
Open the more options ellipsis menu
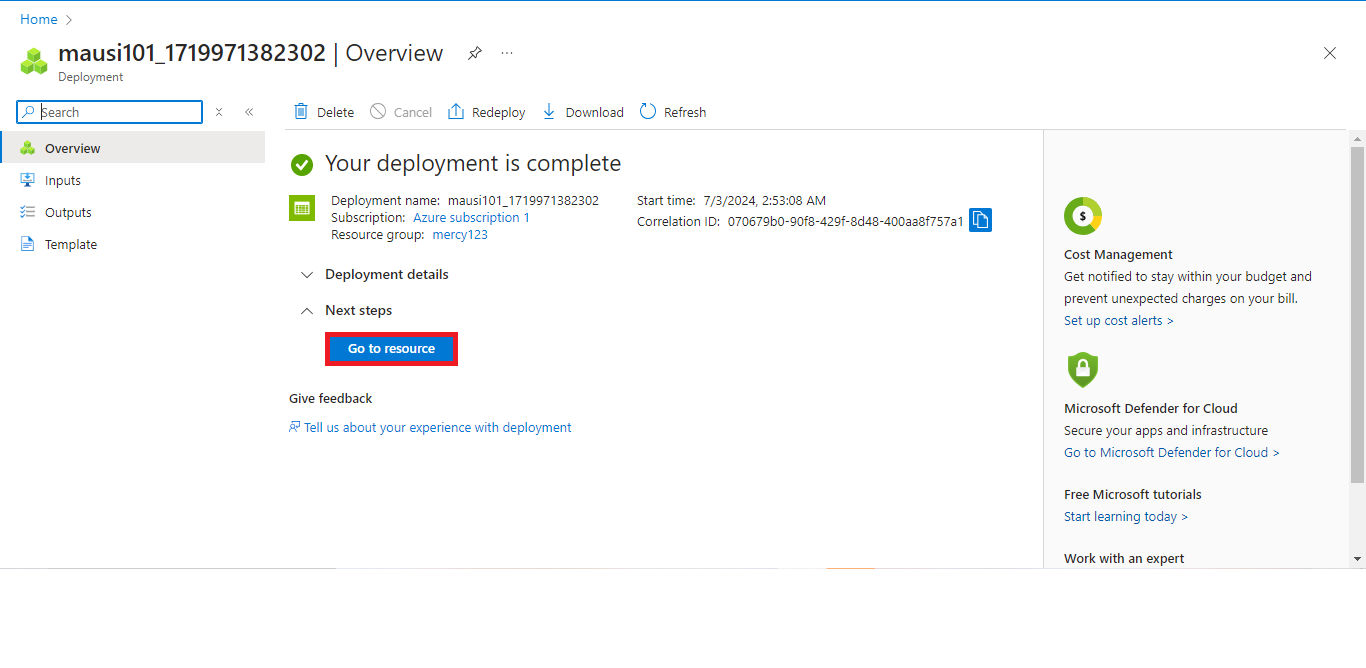(x=507, y=53)
